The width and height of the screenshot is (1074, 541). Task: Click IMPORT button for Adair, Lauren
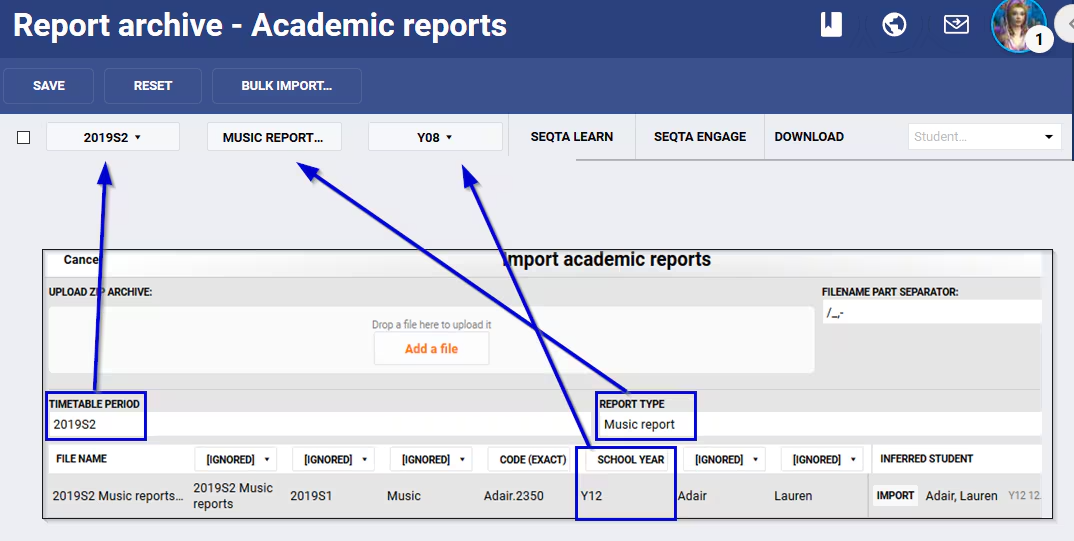(x=895, y=495)
